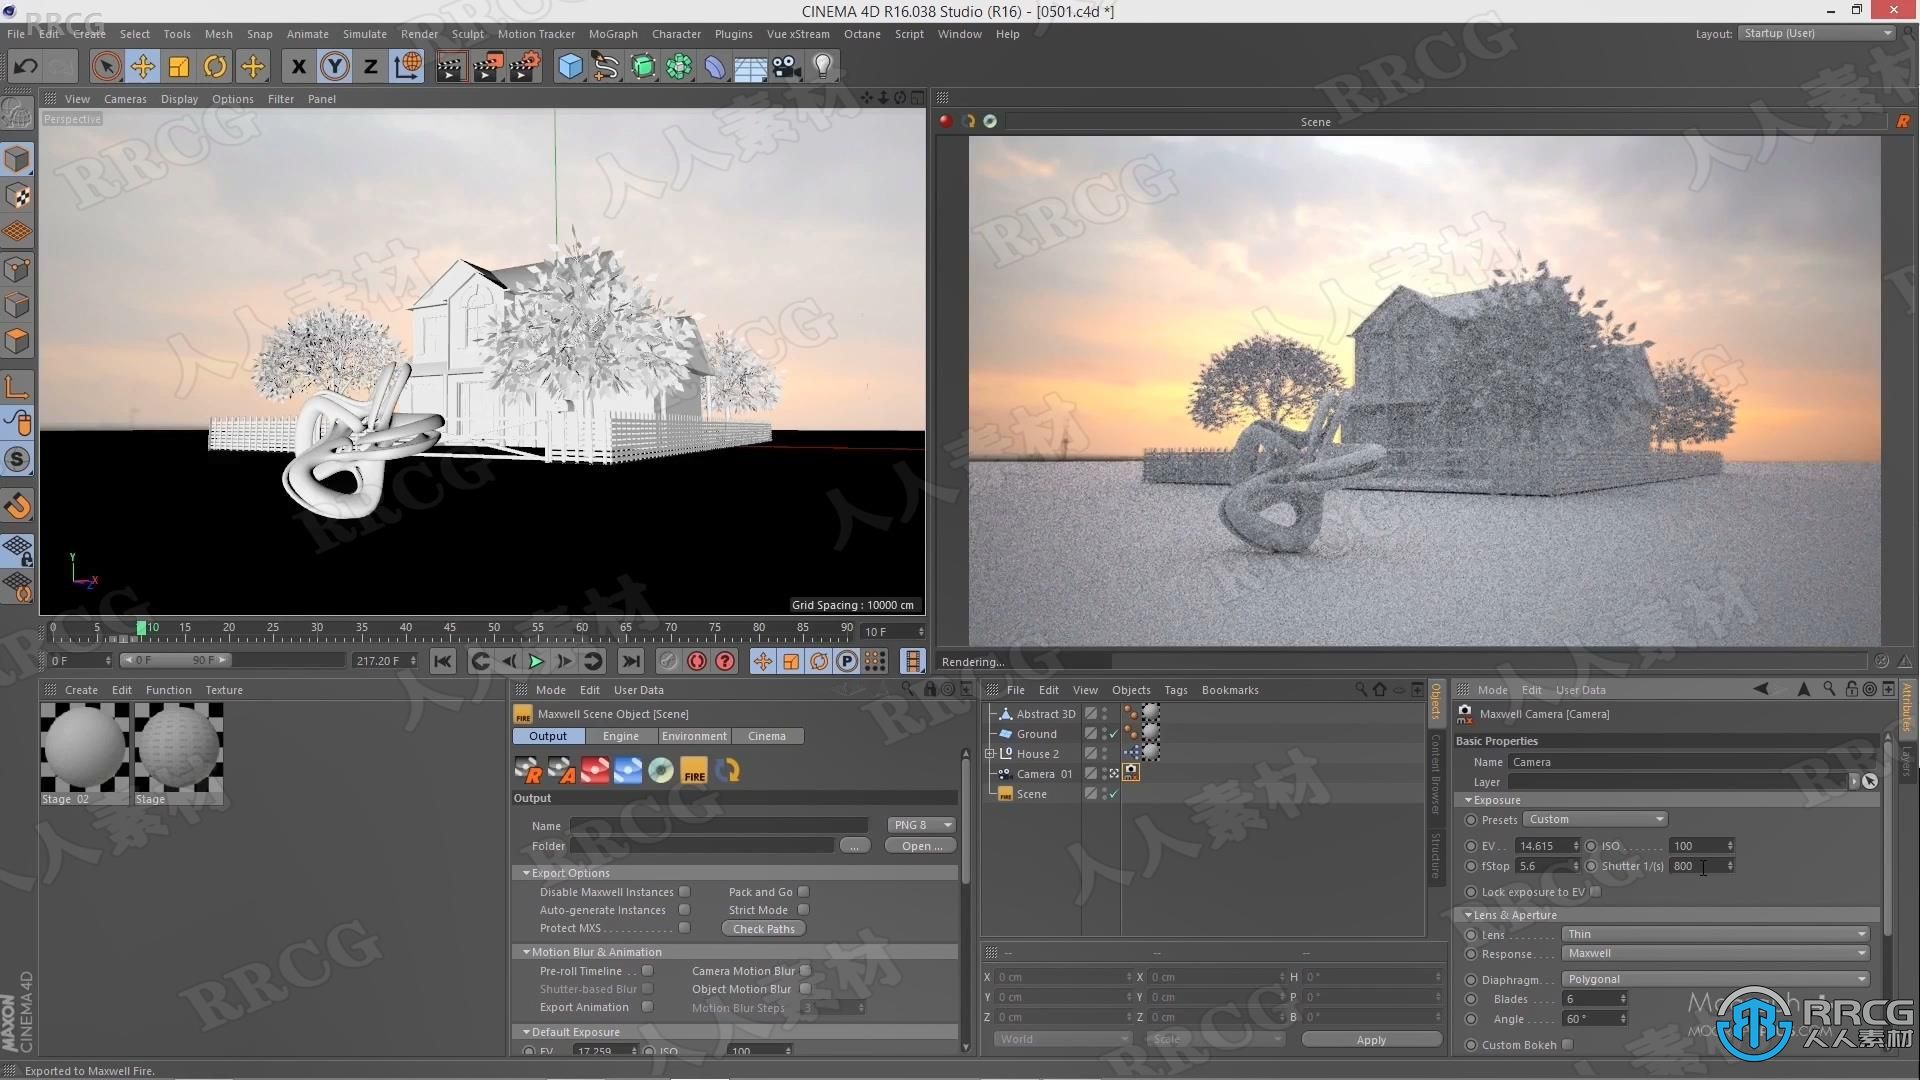Select the Engine tab in Maxwell panel
The width and height of the screenshot is (1920, 1080).
[x=618, y=735]
